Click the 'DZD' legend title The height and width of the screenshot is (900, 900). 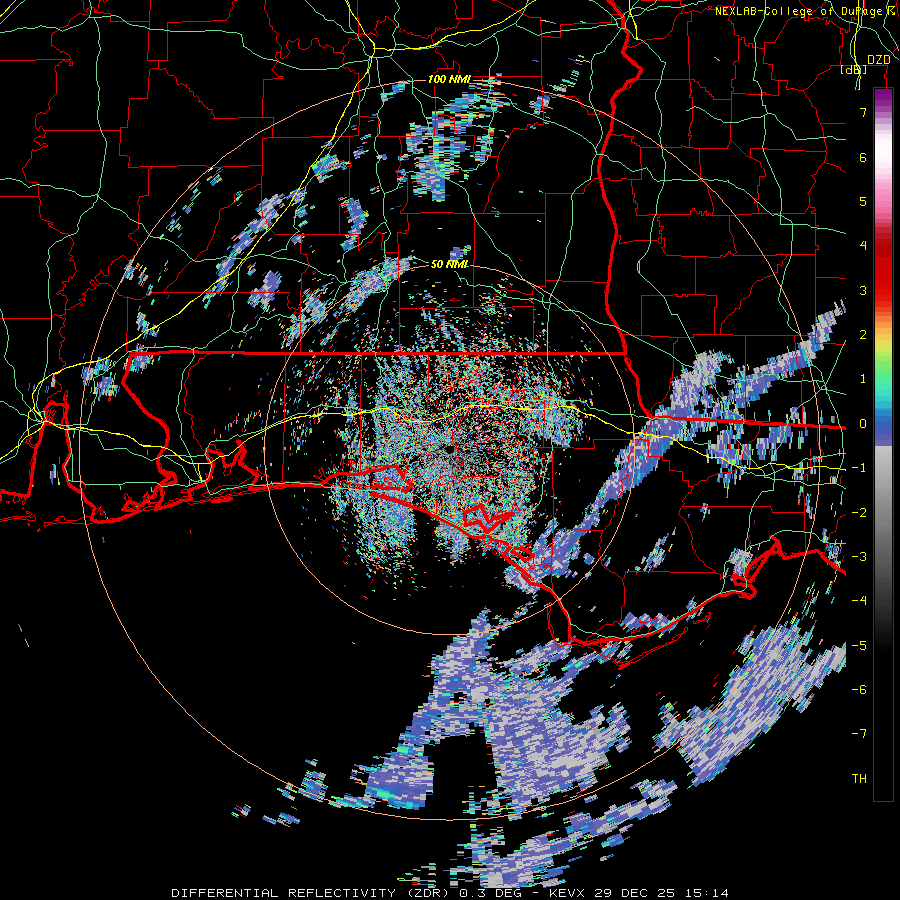879,60
